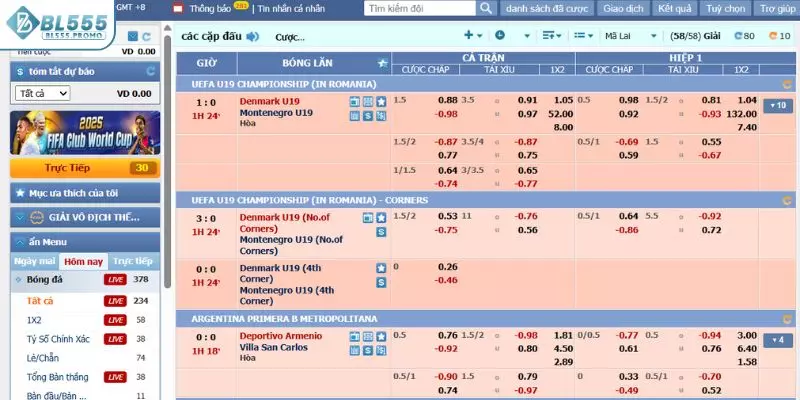Click the refresh icon showing 80 countdown
The height and width of the screenshot is (400, 800).
coord(738,36)
